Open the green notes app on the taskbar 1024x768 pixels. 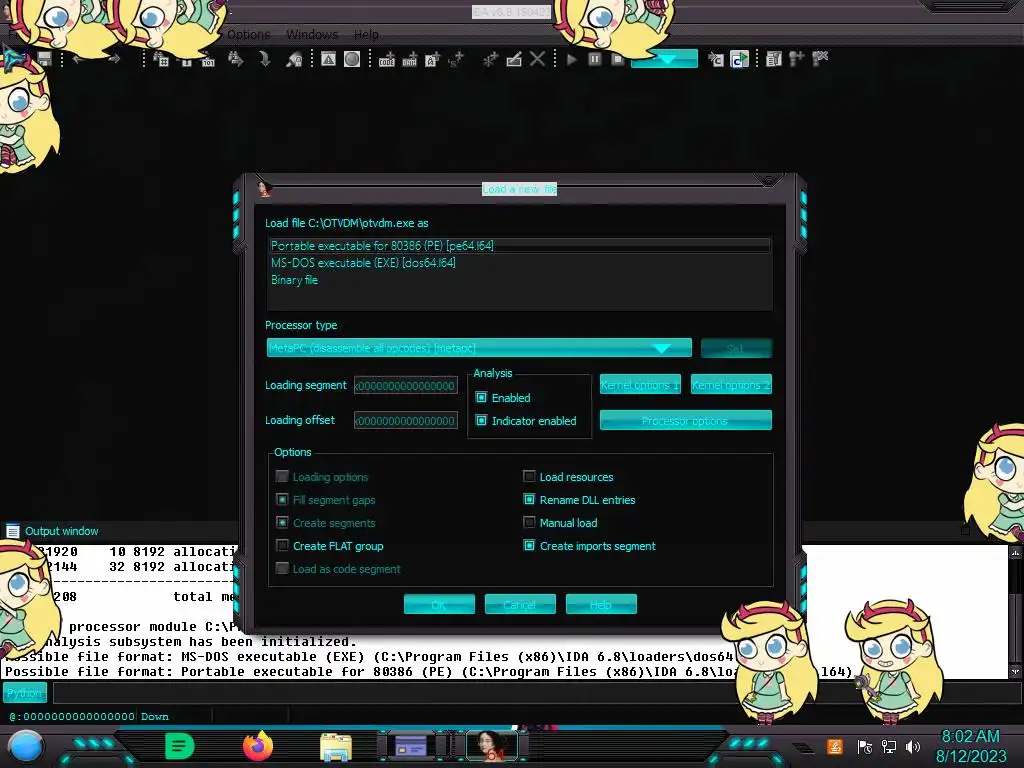click(180, 746)
